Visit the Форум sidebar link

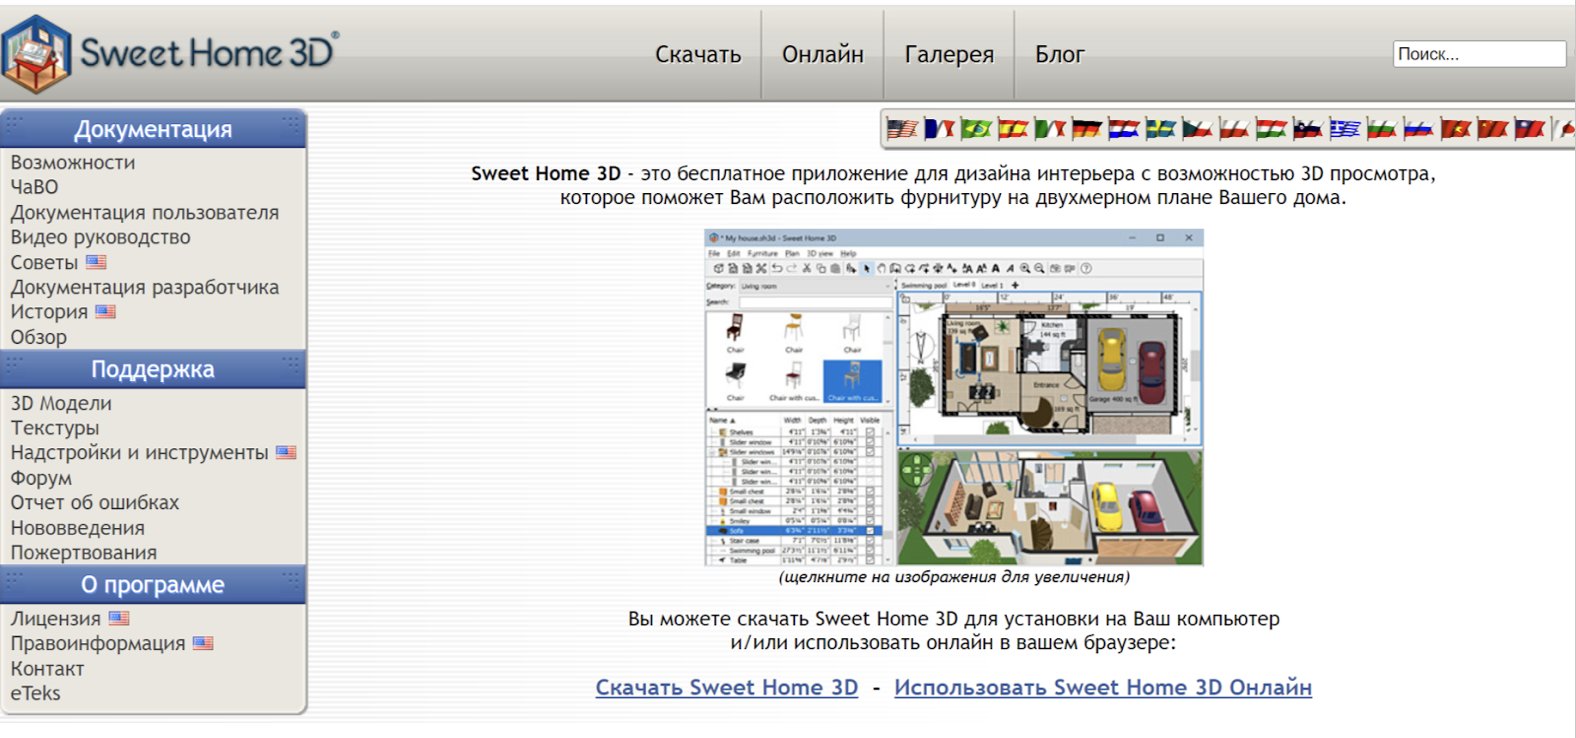tap(41, 478)
